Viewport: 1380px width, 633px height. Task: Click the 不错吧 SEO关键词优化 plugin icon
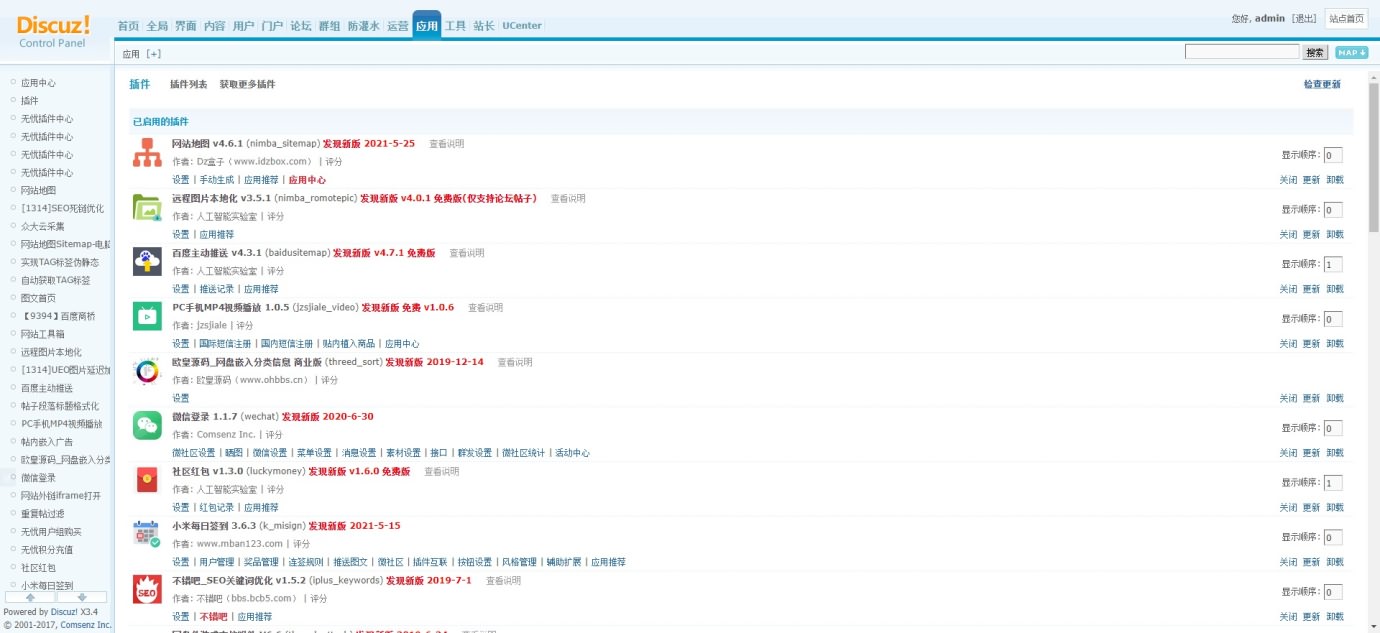[x=147, y=589]
